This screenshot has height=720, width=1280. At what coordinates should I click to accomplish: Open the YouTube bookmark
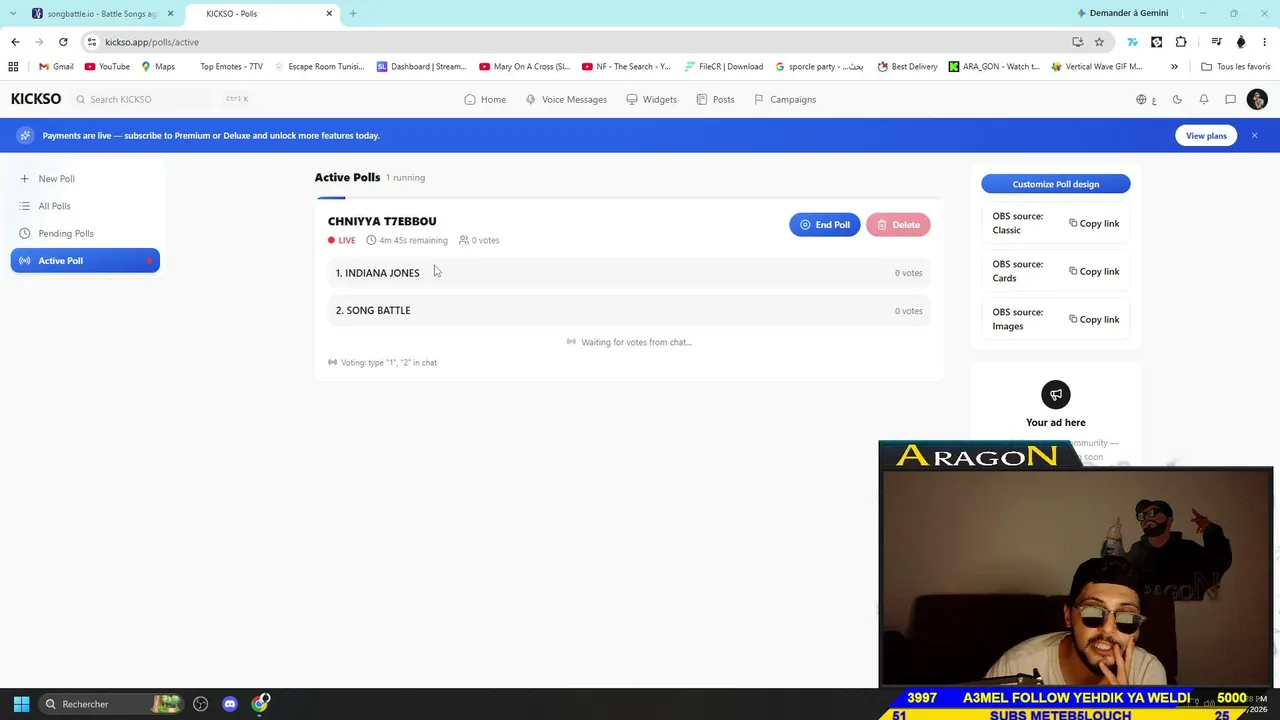coord(107,67)
